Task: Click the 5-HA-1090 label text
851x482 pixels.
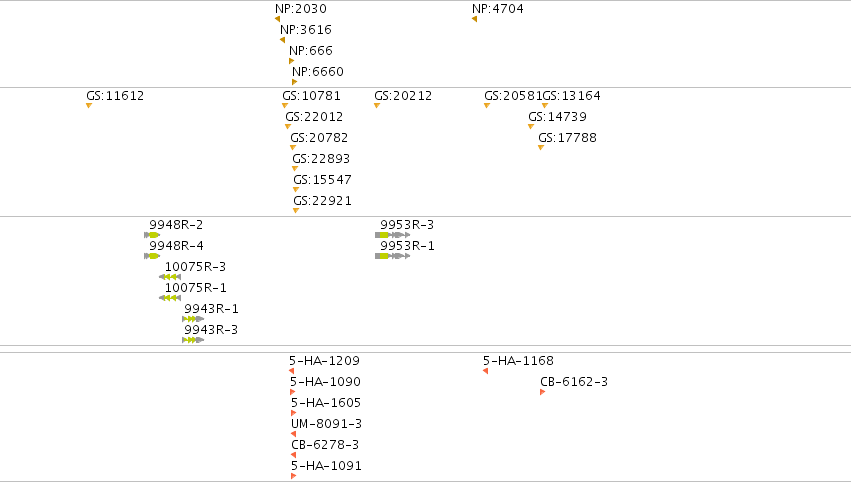Action: [x=325, y=382]
